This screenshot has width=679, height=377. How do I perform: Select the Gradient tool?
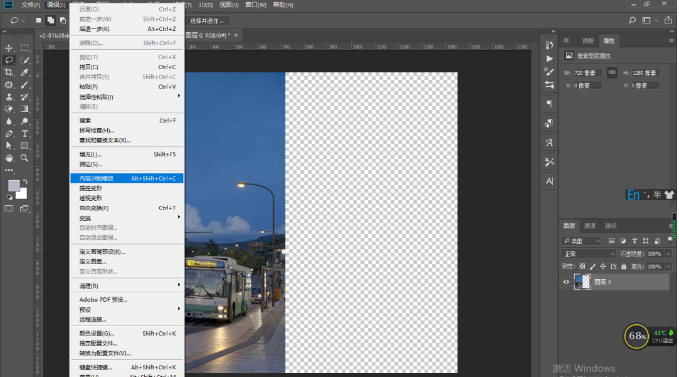point(25,109)
